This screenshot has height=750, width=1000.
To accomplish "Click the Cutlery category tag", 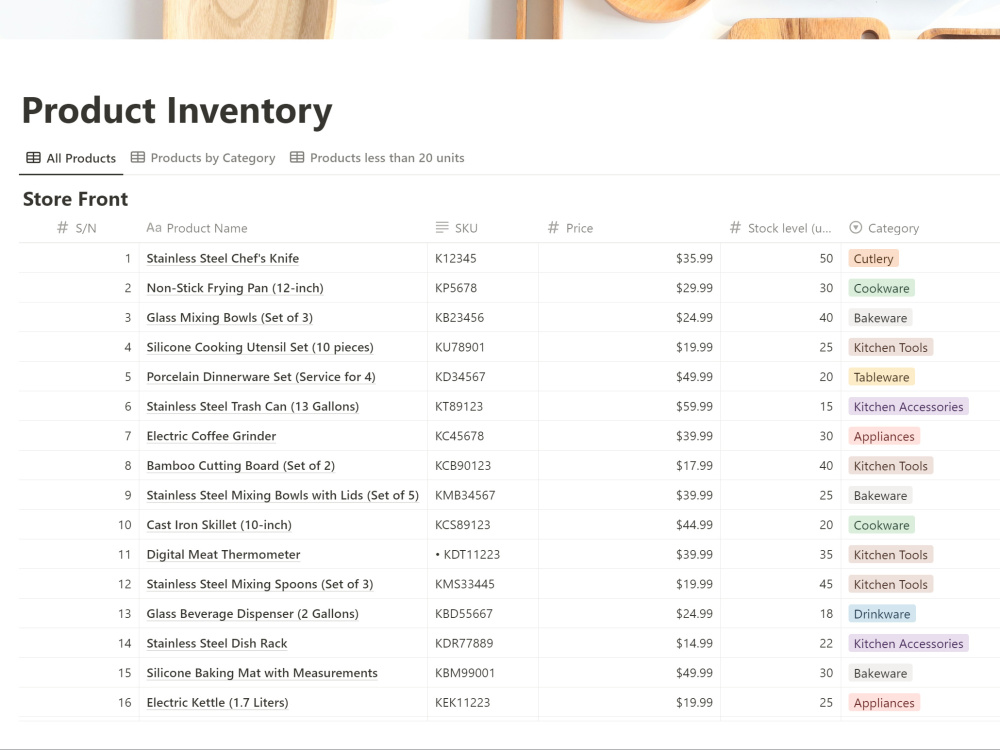I will 873,258.
